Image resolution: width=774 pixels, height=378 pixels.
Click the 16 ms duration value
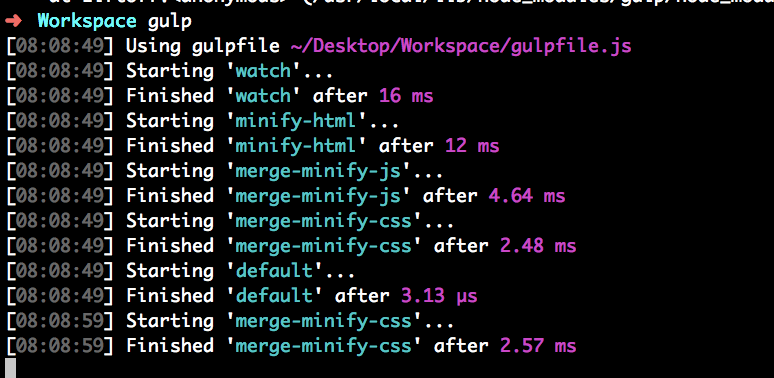(406, 96)
